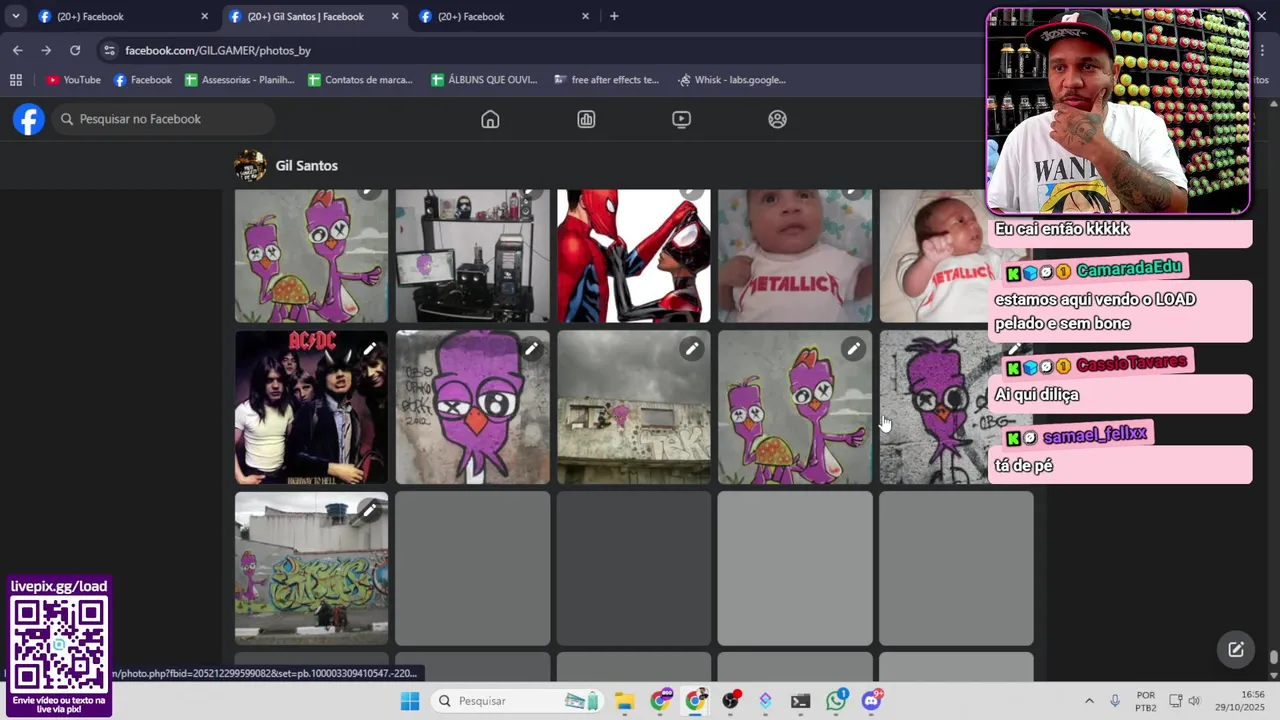Viewport: 1280px width, 720px height.
Task: Open the terminal app in the taskbar
Action: [x=800, y=701]
